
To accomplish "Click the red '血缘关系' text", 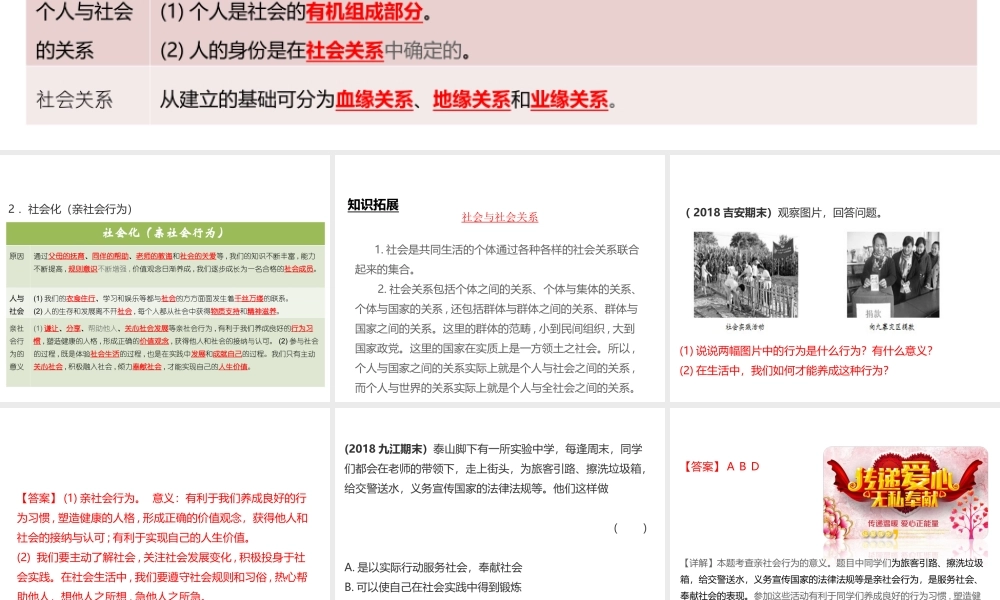I will [x=374, y=99].
